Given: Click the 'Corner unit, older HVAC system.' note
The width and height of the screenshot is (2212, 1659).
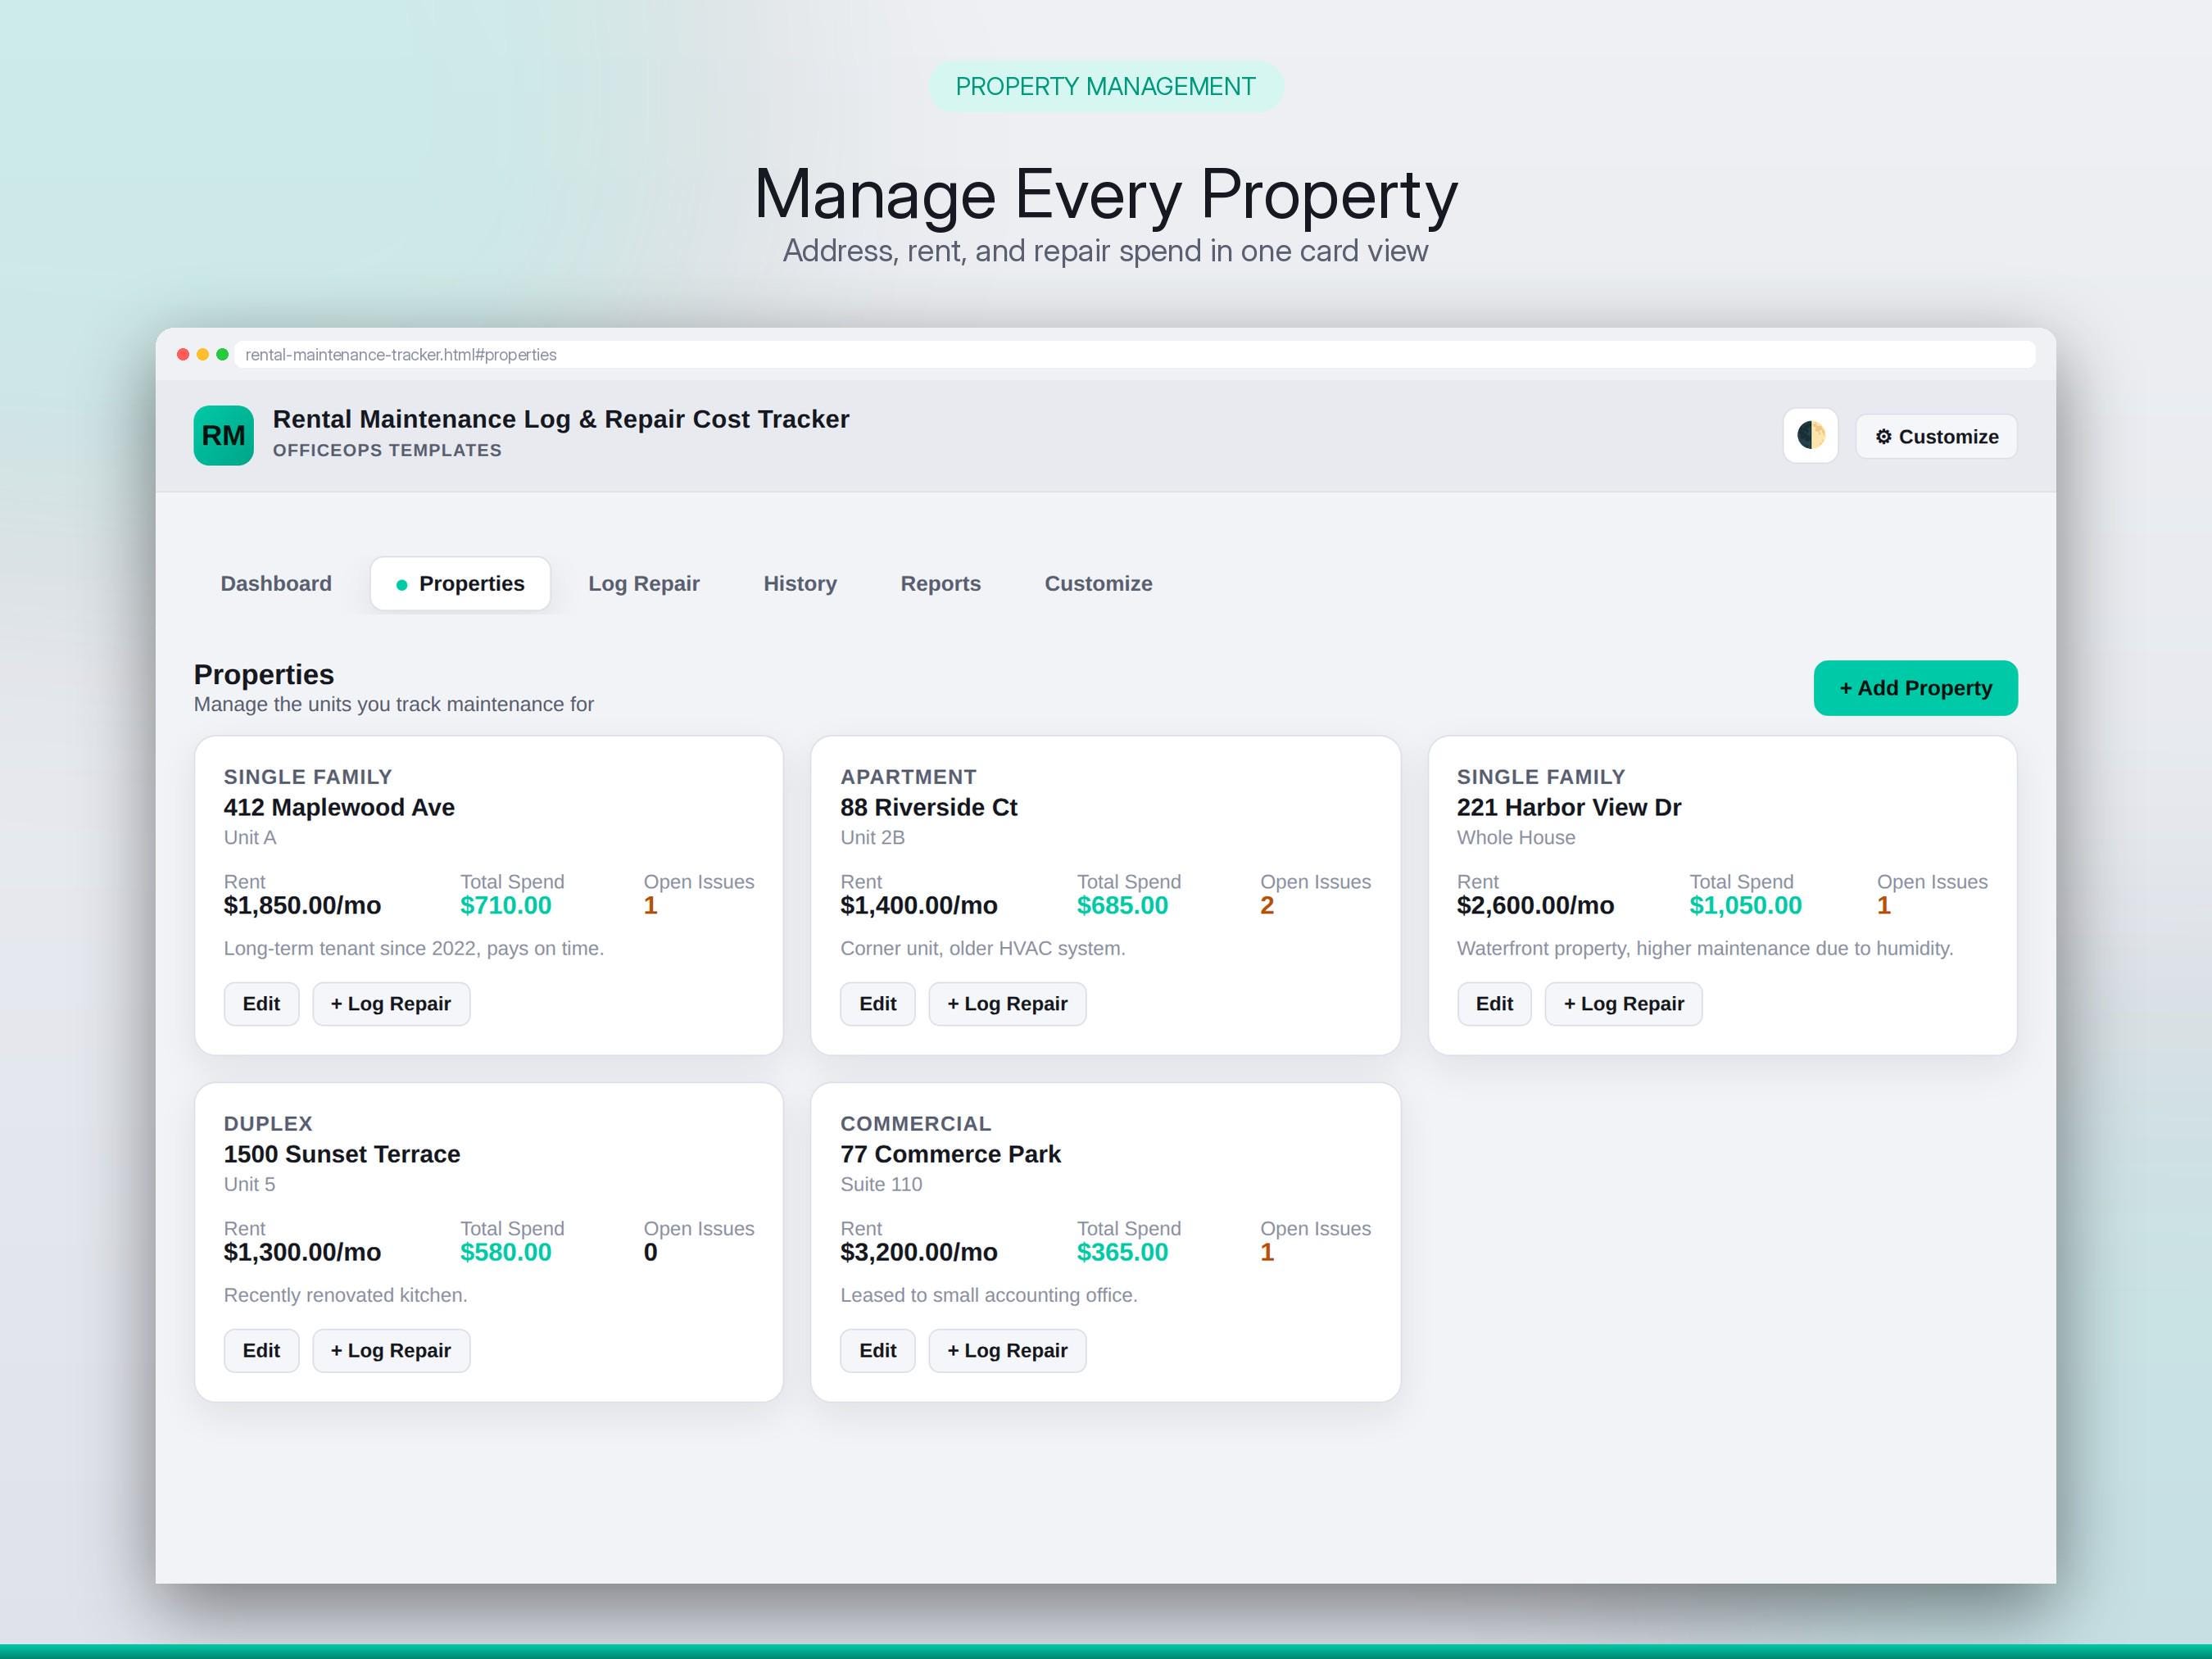Looking at the screenshot, I should coord(983,948).
